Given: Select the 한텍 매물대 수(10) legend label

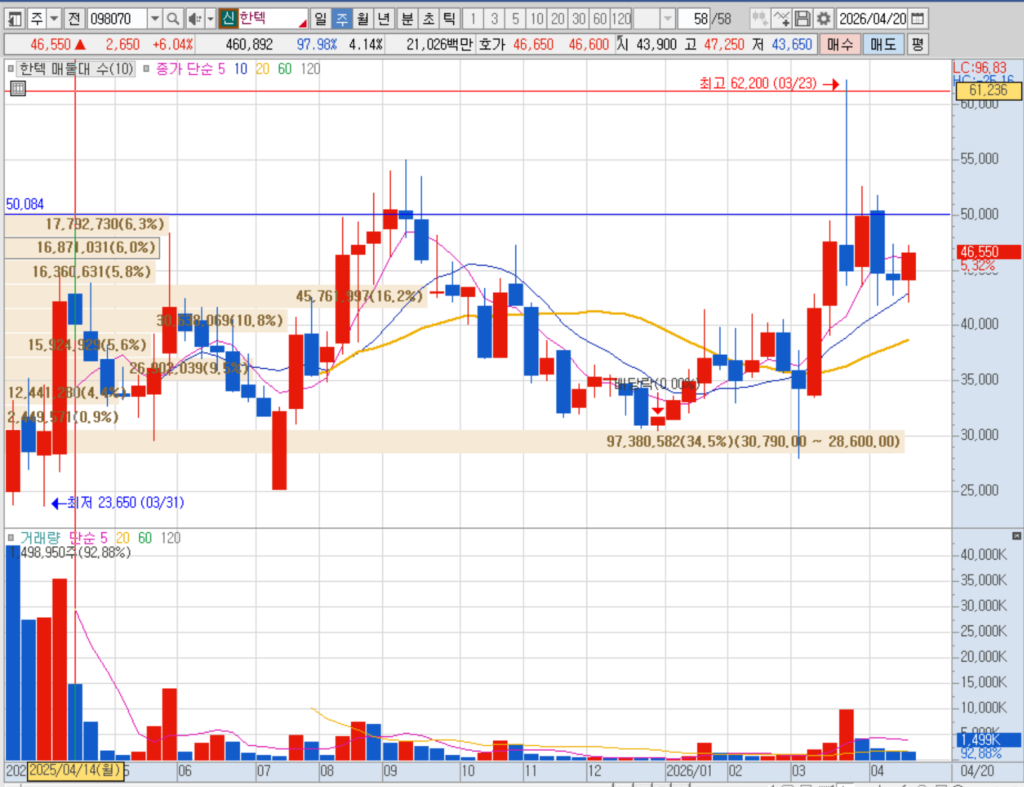Looking at the screenshot, I should coord(76,69).
